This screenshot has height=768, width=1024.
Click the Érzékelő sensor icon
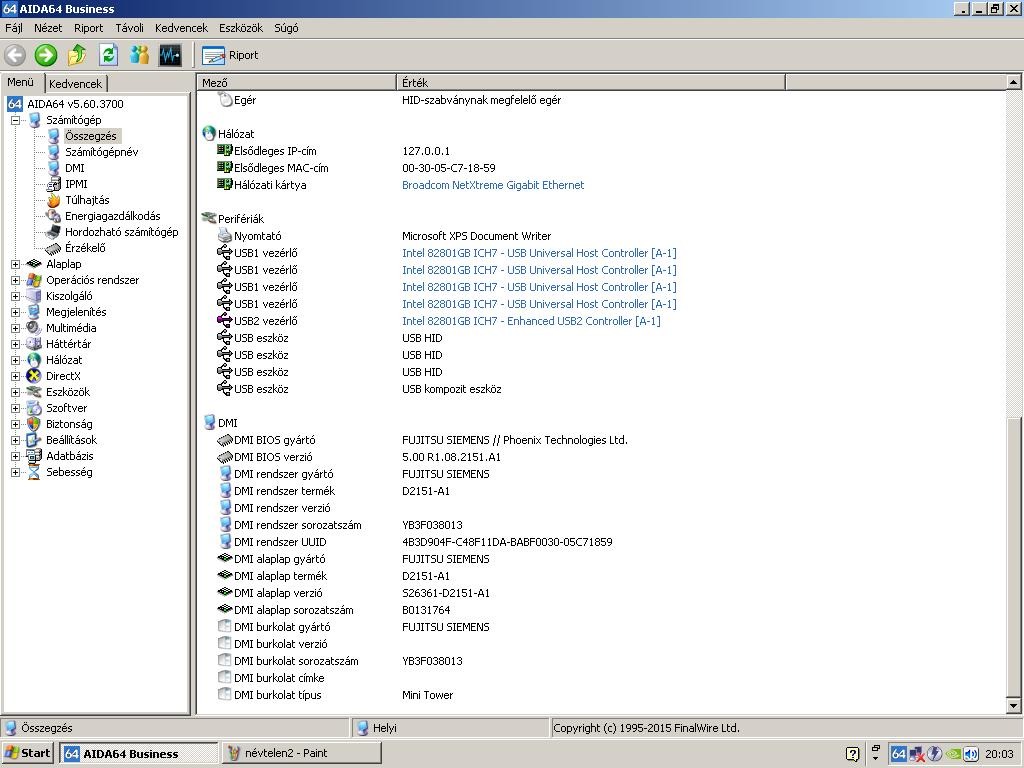click(x=53, y=248)
